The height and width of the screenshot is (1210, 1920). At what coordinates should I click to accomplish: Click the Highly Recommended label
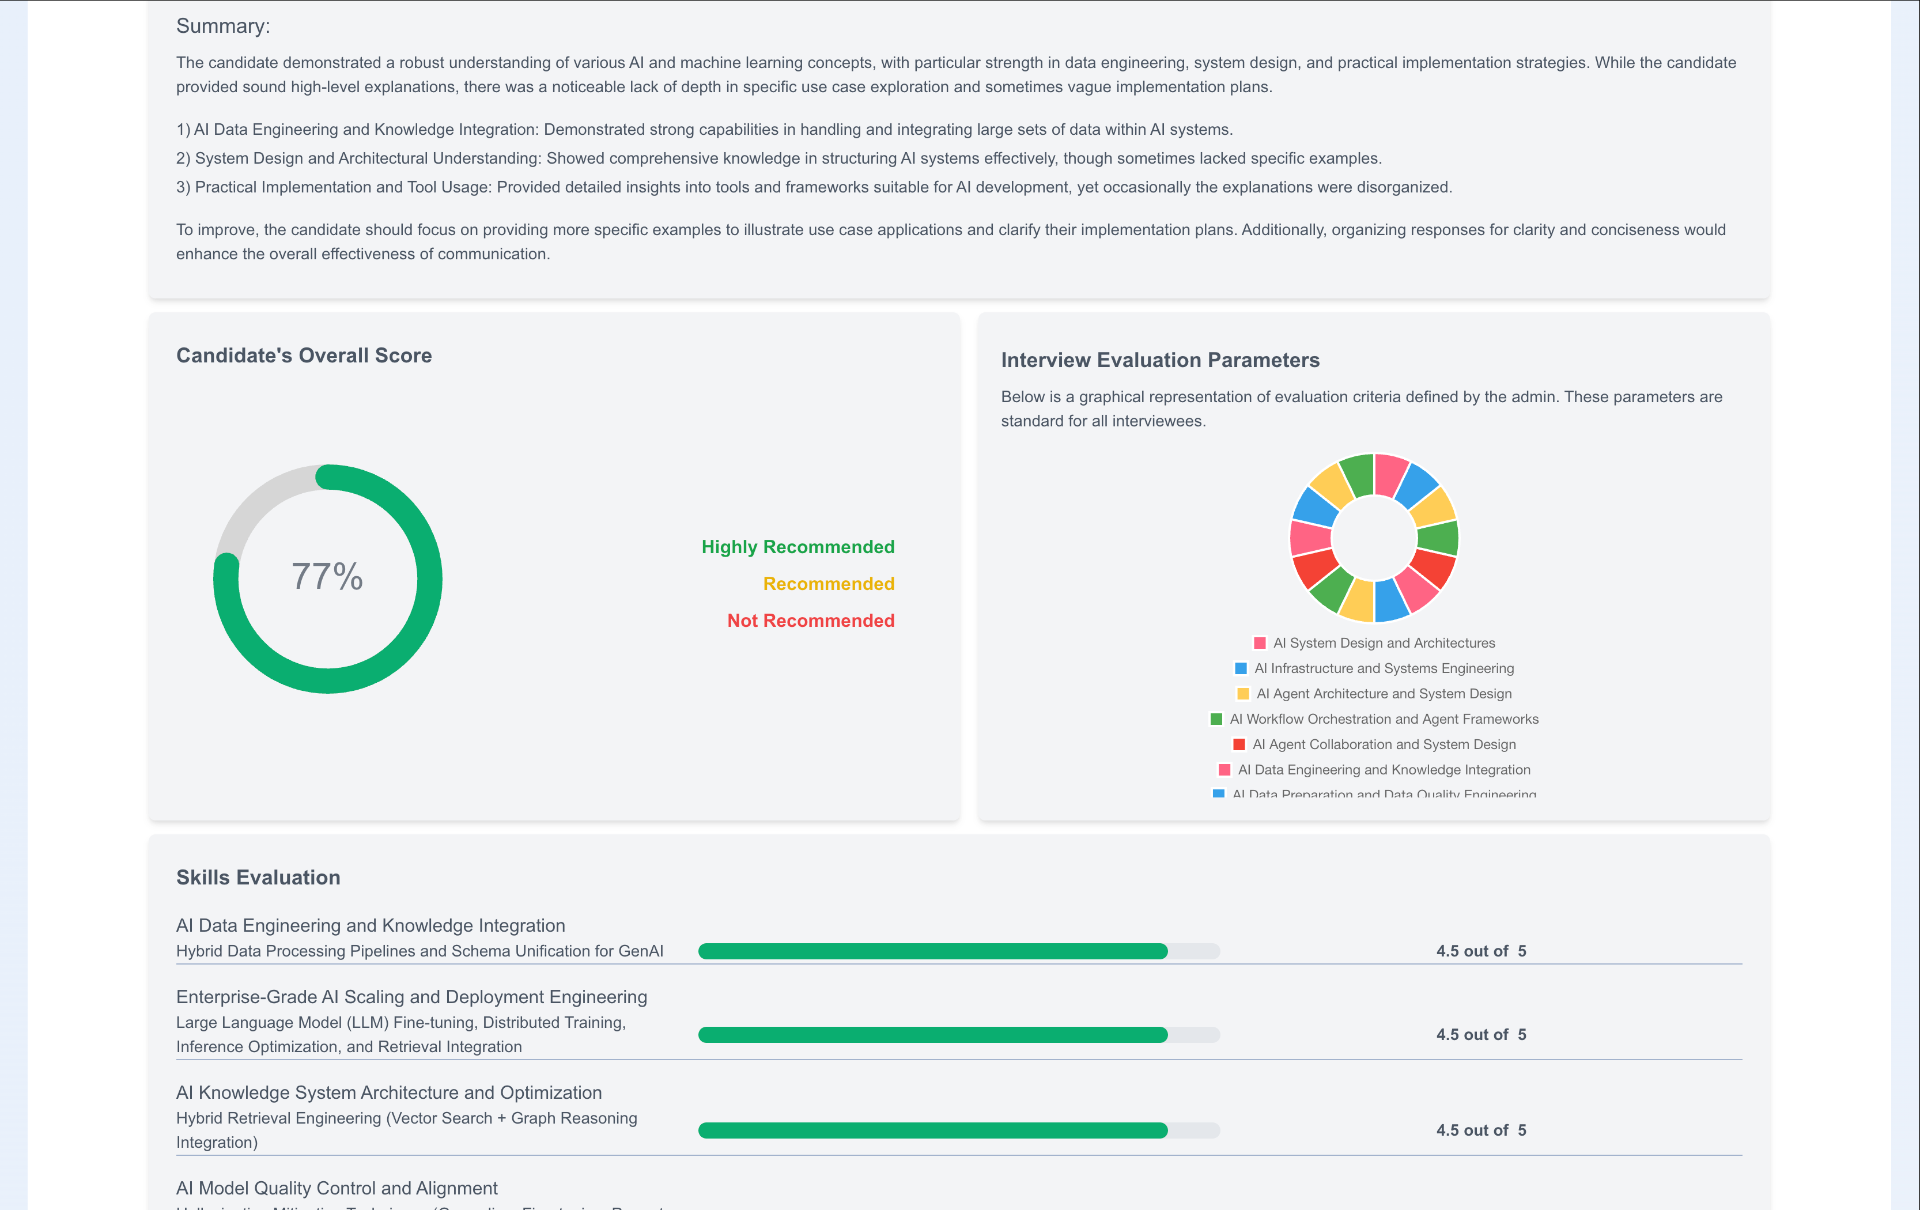[x=798, y=547]
